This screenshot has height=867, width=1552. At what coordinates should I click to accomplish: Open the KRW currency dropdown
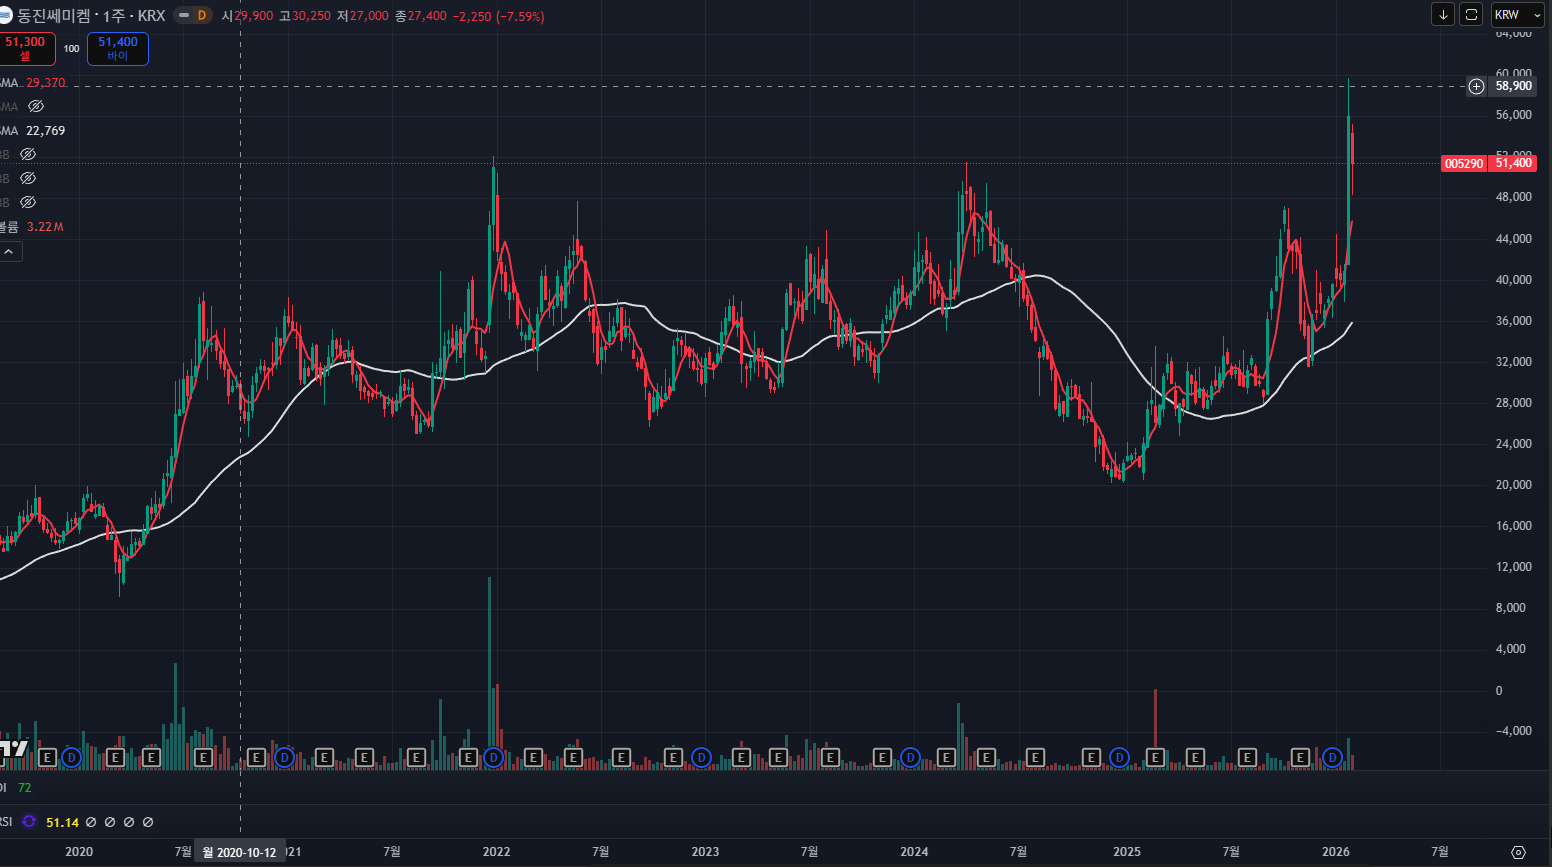click(x=1517, y=14)
